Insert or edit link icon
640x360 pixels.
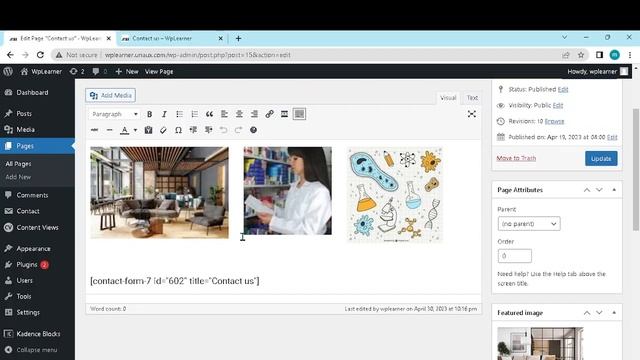[269, 114]
